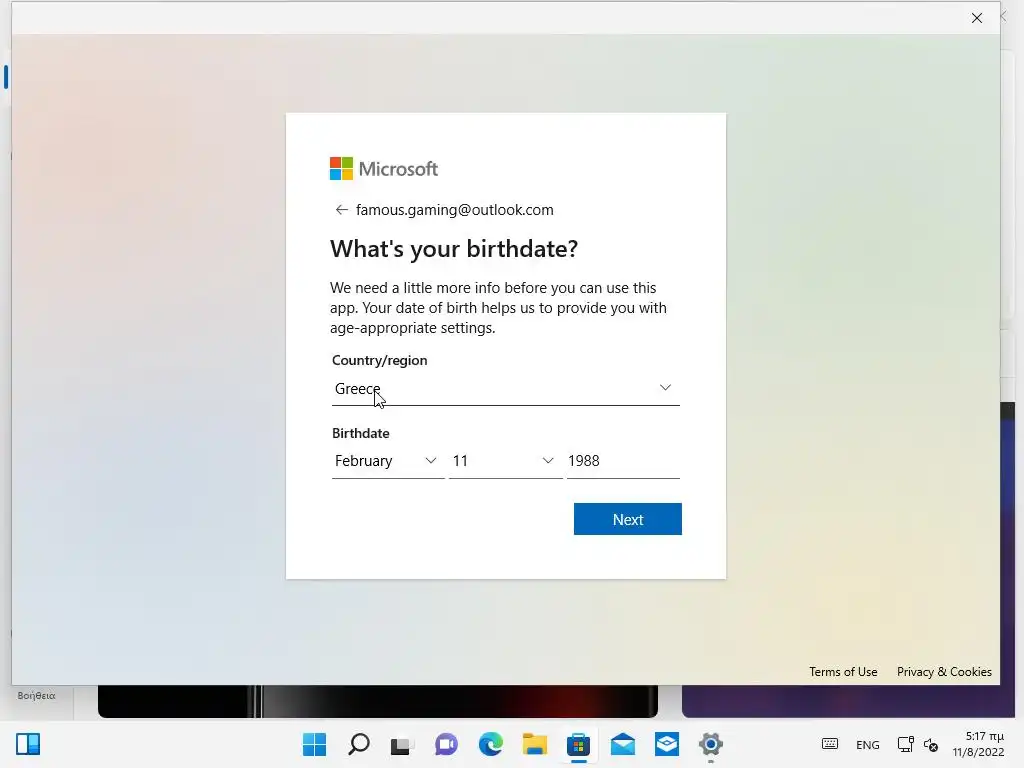
Task: Launch the Teams Chat taskbar icon
Action: coord(447,744)
